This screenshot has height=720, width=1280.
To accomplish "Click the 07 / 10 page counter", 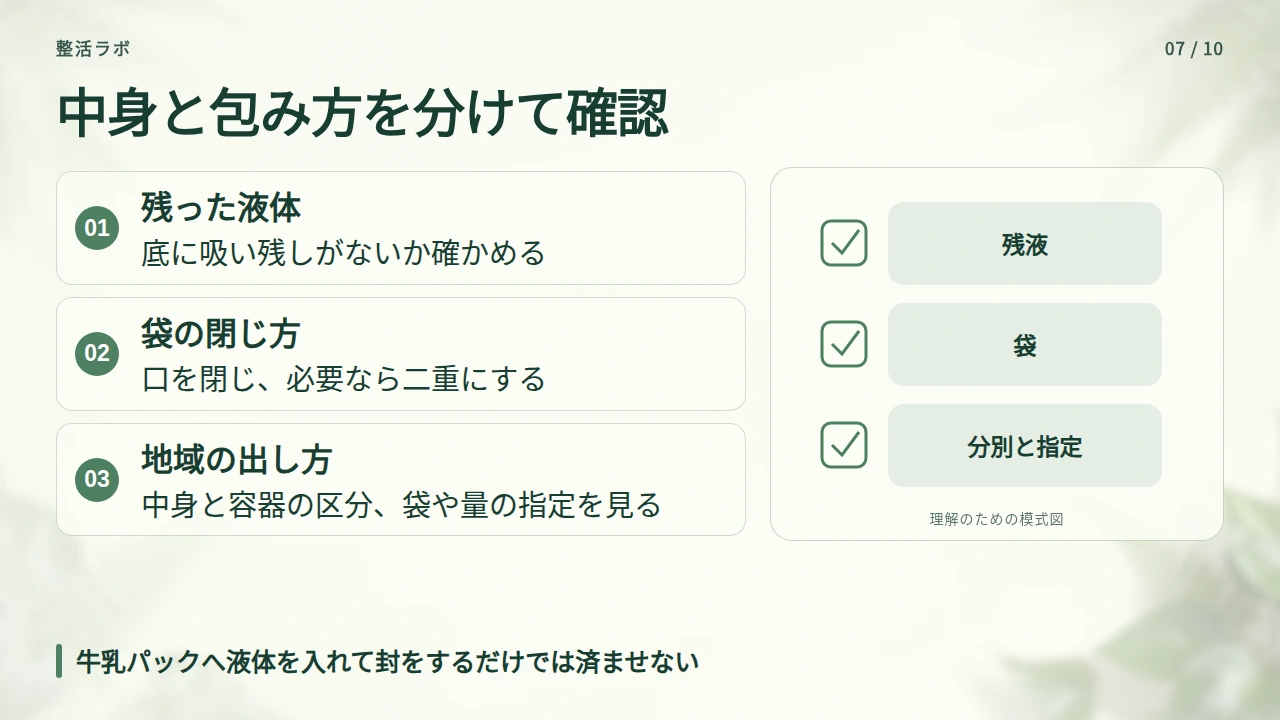I will pyautogui.click(x=1194, y=49).
